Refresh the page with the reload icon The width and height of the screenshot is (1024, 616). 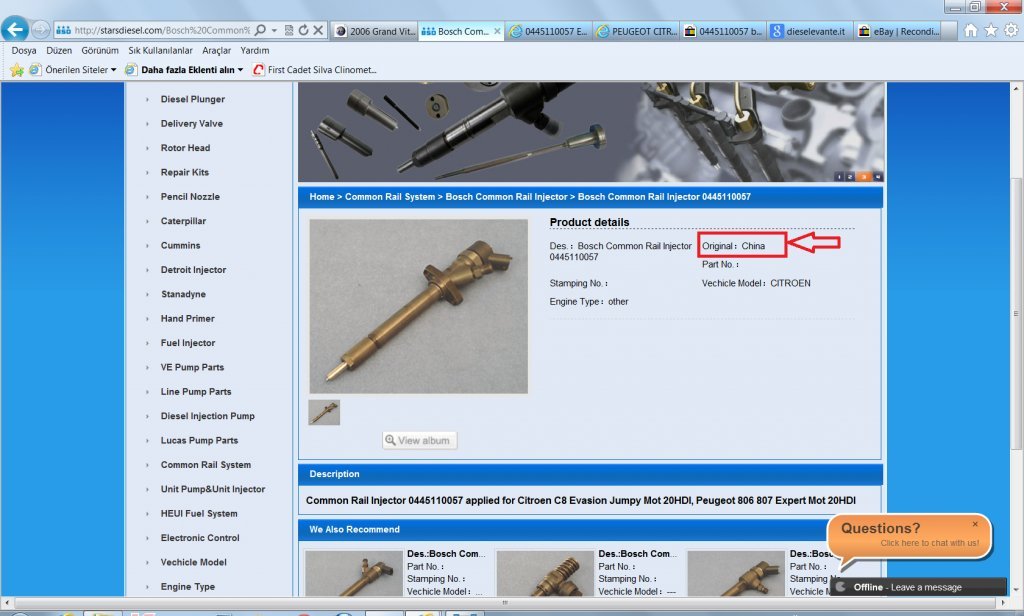[x=303, y=30]
